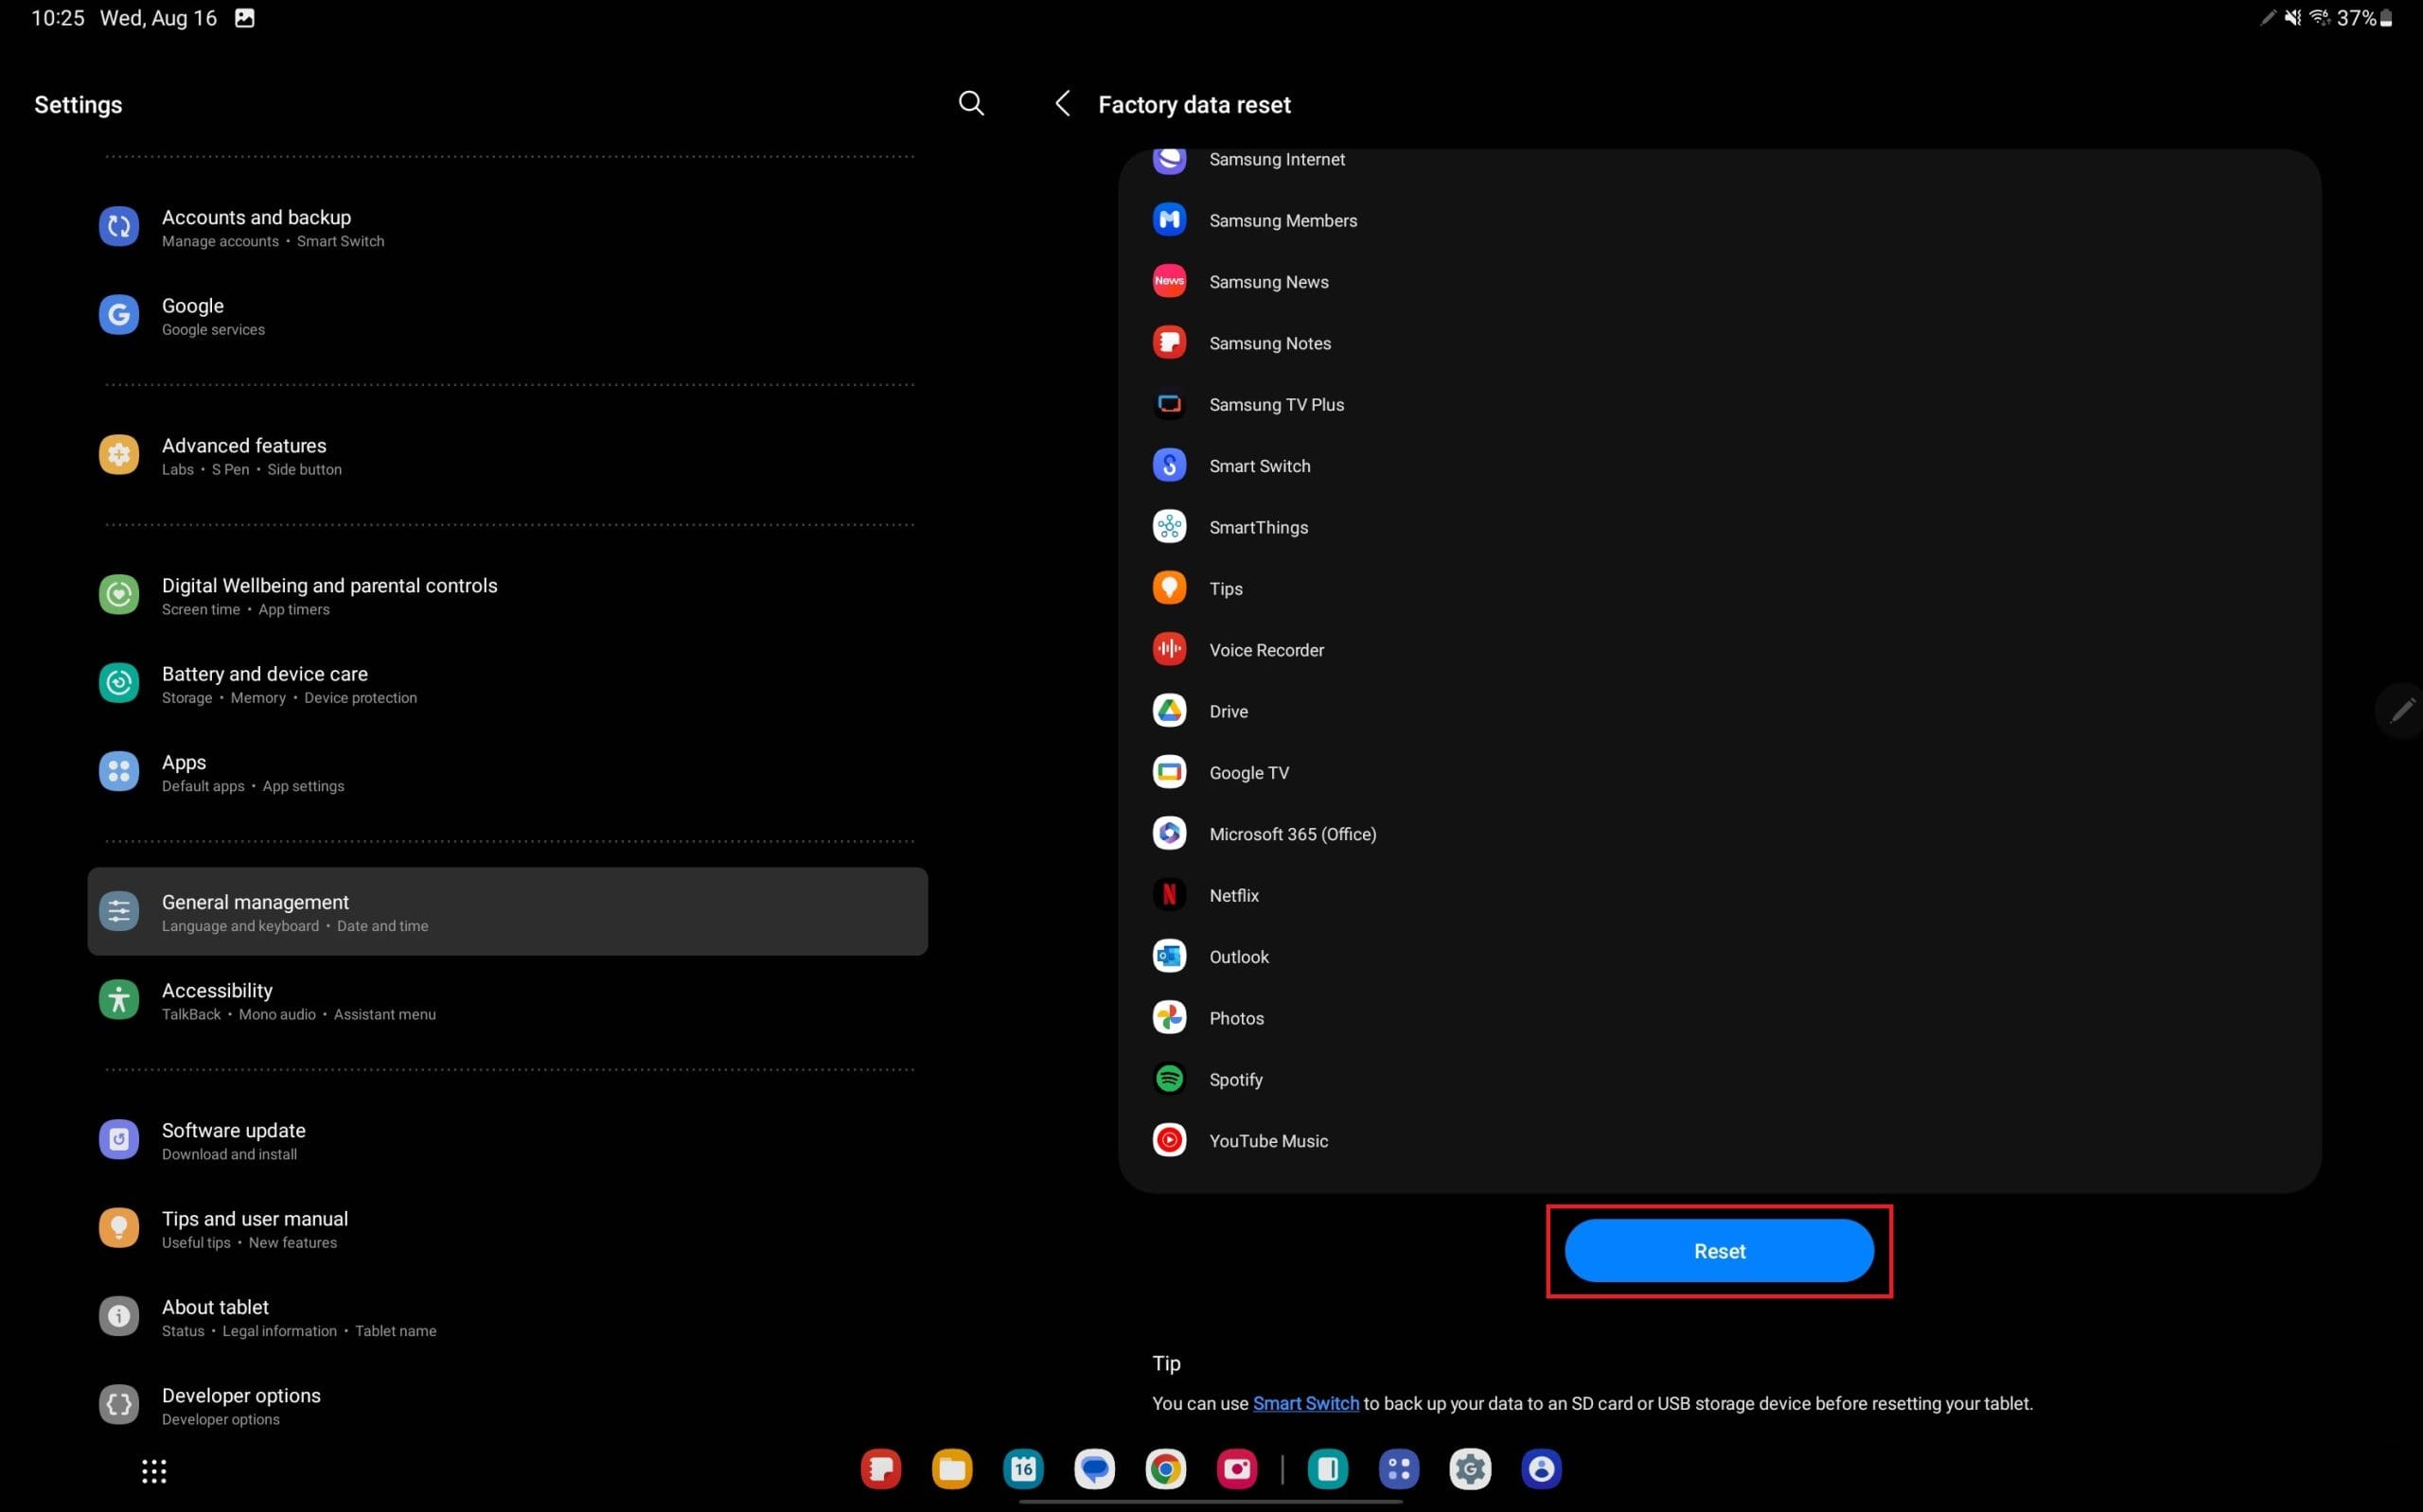Tap the Software update icon
This screenshot has height=1512, width=2423.
(x=118, y=1139)
